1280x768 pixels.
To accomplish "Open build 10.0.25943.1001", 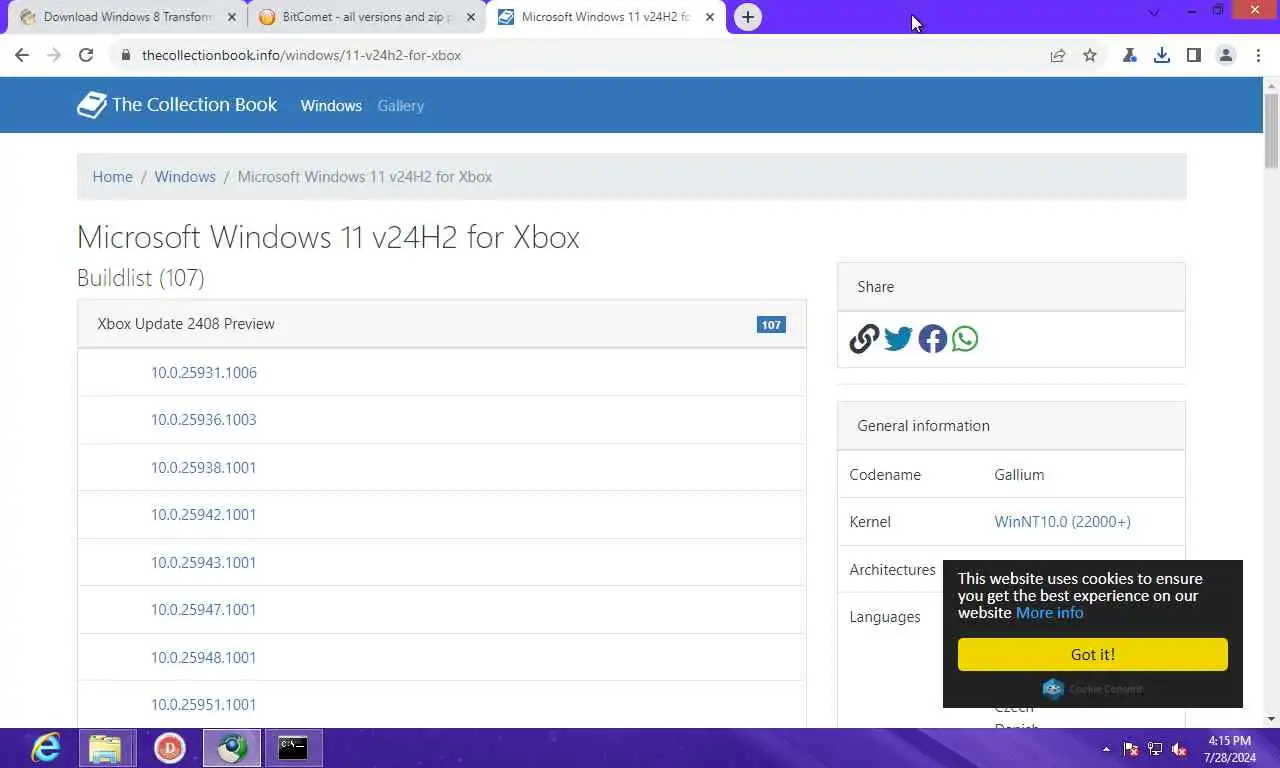I will point(204,563).
